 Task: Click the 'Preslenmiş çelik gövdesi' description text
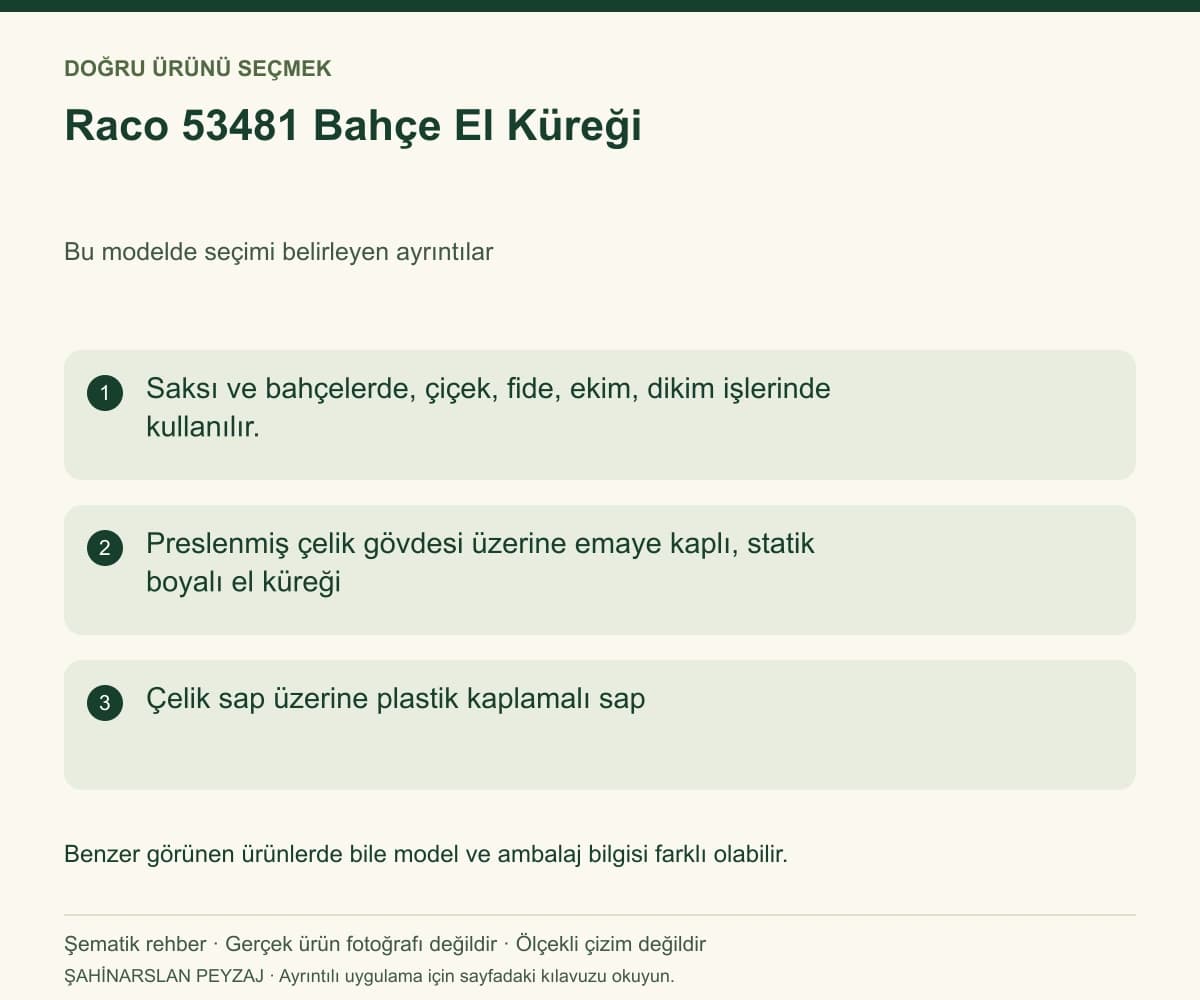(480, 562)
